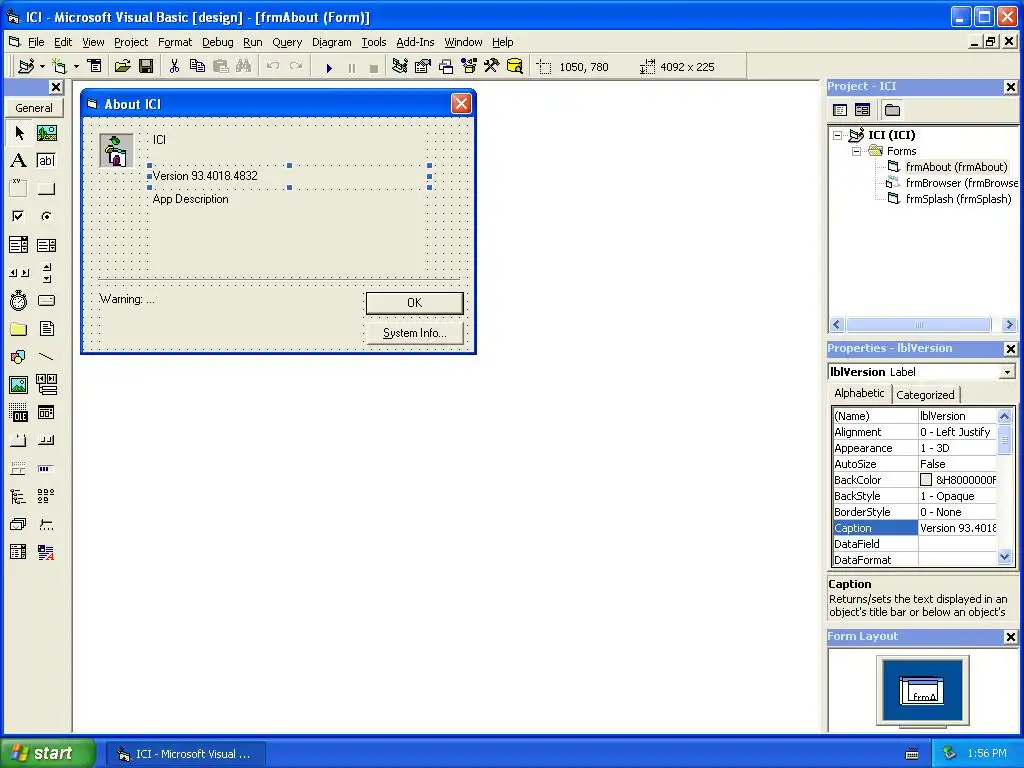The height and width of the screenshot is (768, 1024).
Task: Select the Alignment property row
Action: 915,432
